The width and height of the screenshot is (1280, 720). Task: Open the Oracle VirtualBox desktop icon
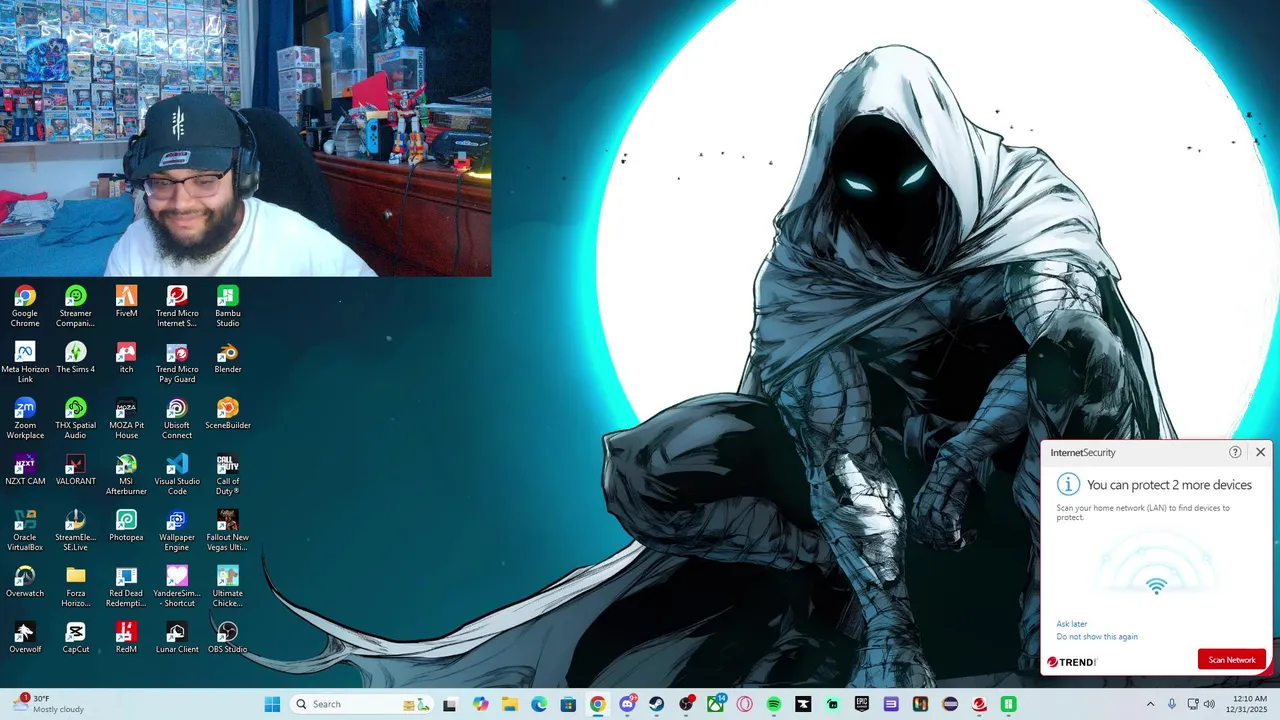25,530
